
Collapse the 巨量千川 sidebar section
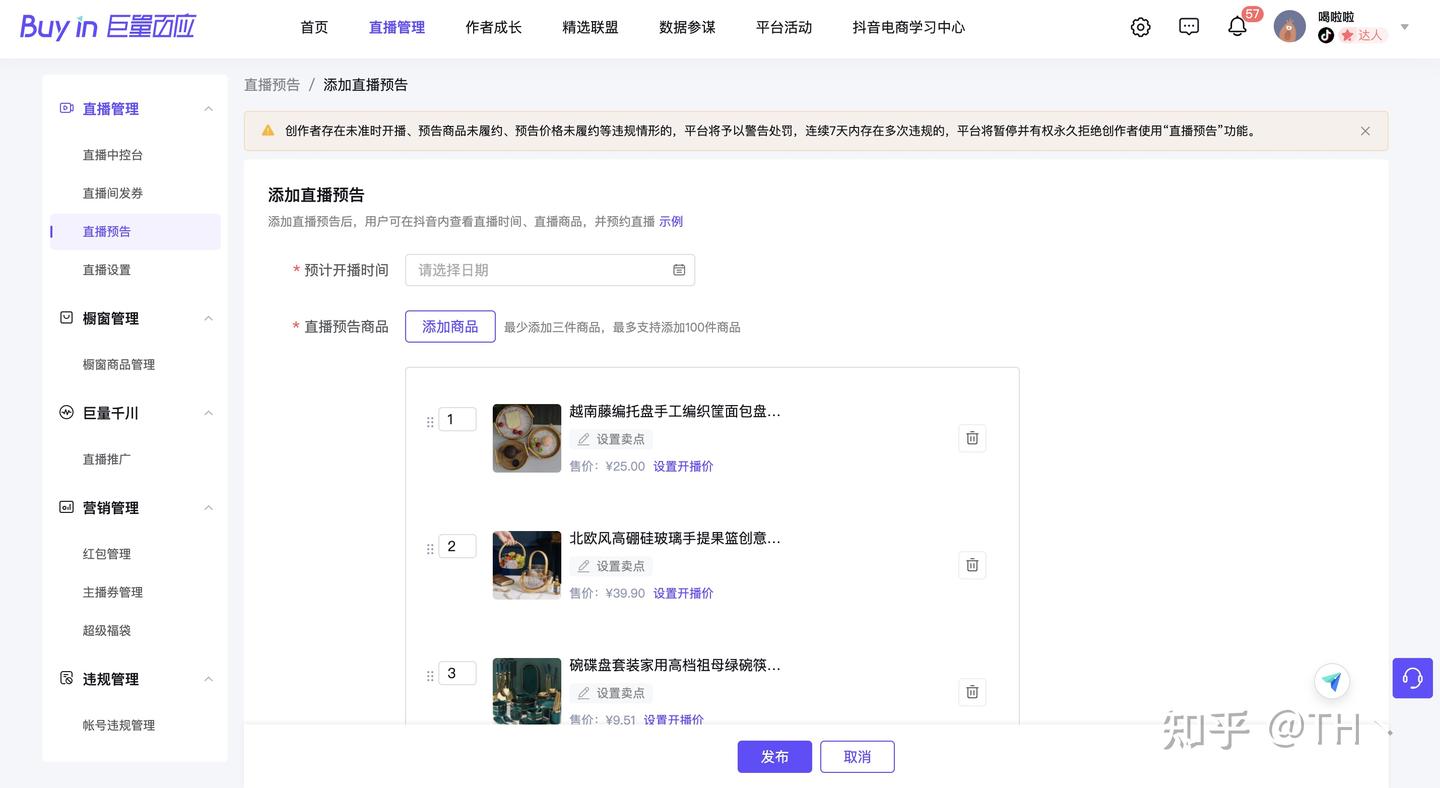coord(208,413)
